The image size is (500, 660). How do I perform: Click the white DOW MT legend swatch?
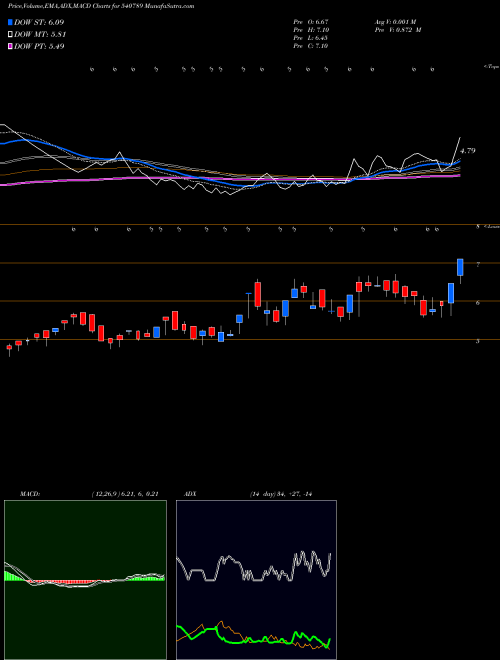pos(10,35)
